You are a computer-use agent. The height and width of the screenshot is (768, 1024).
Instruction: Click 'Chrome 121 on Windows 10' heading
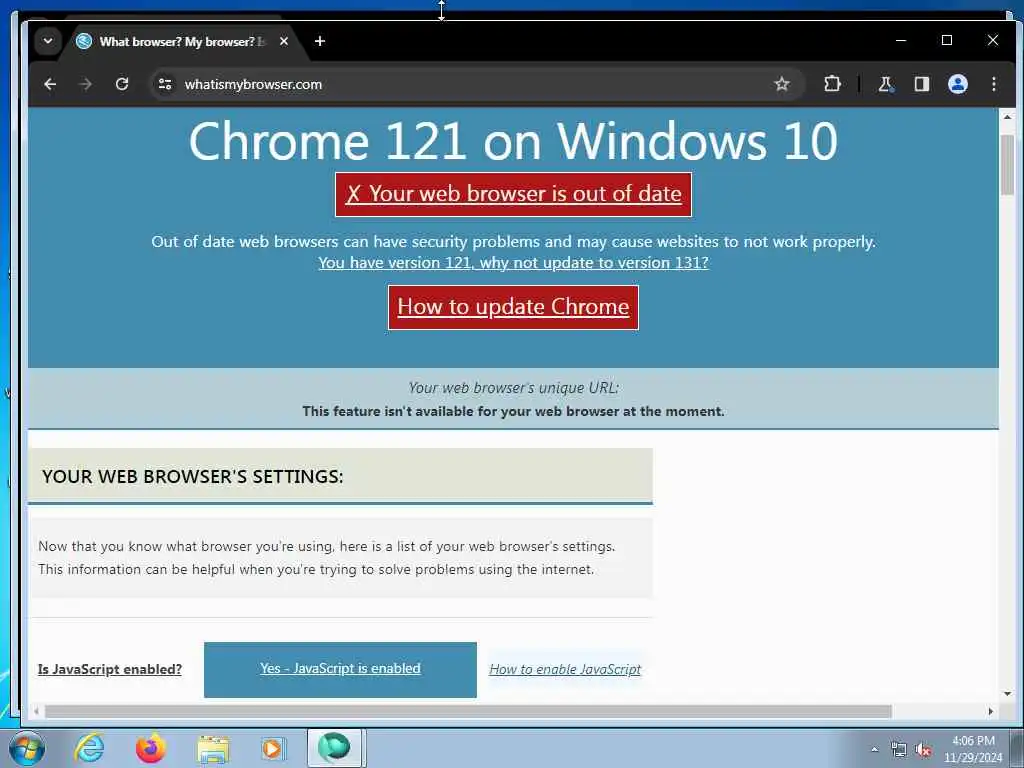click(x=513, y=141)
